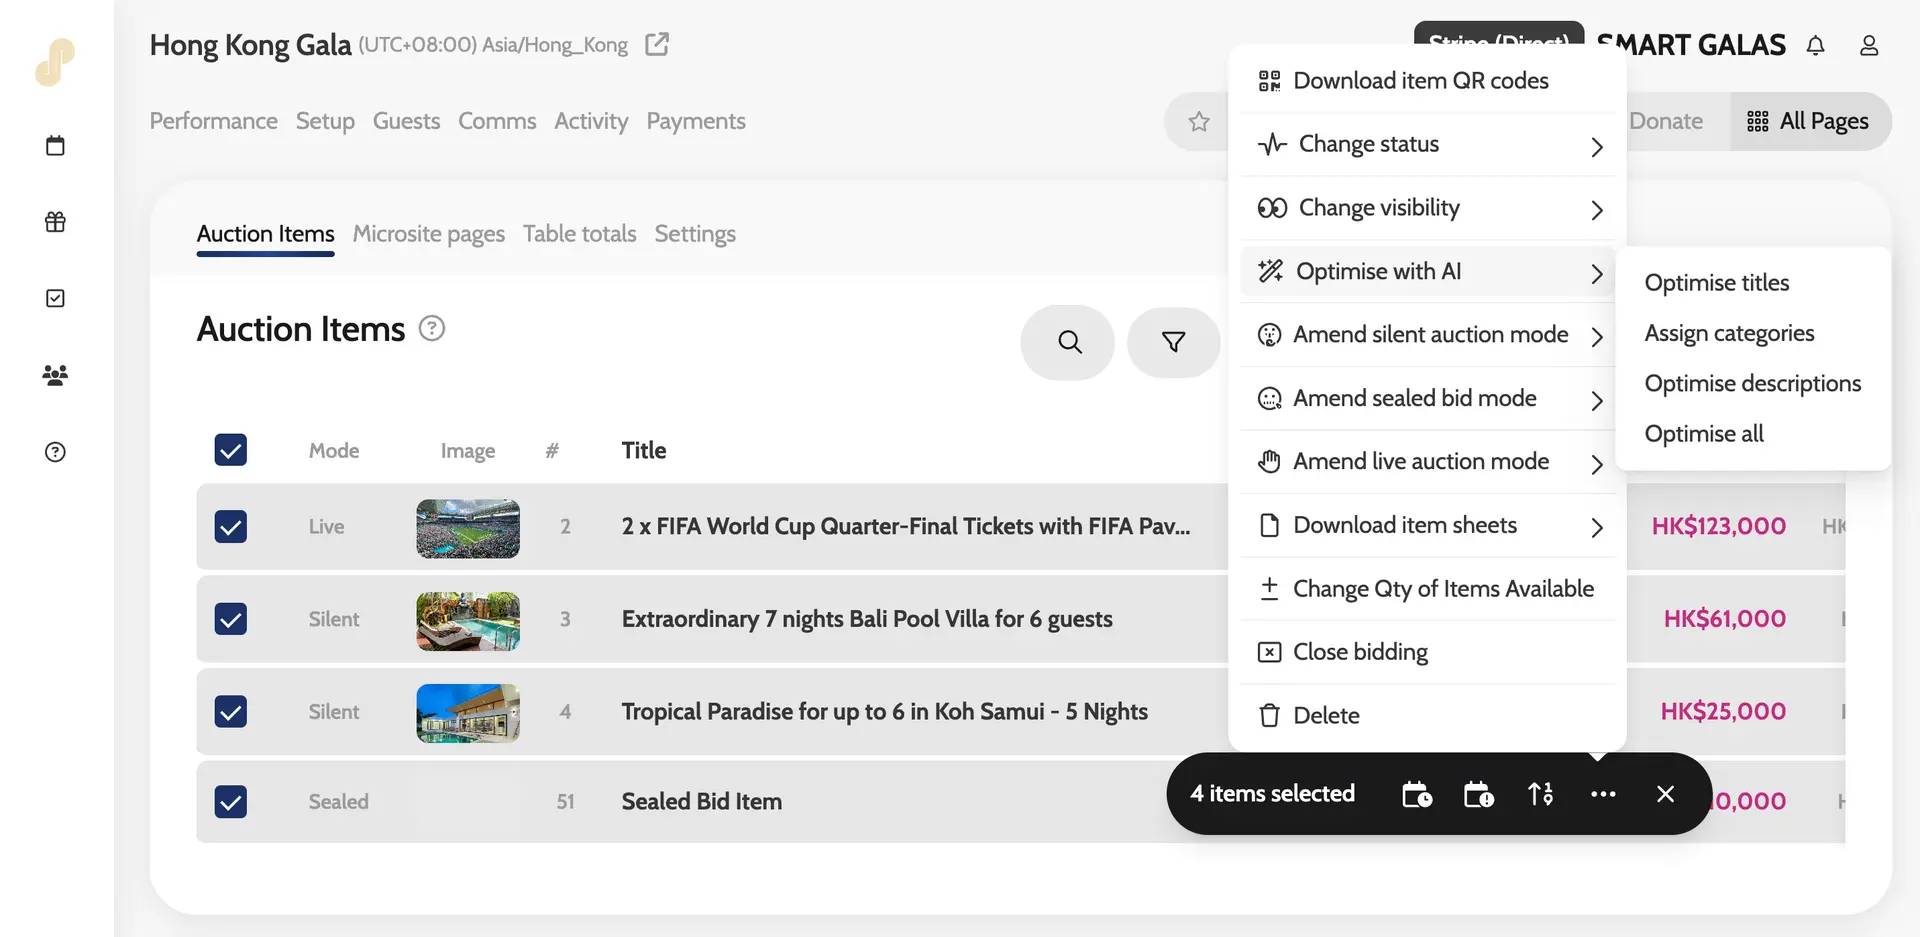1920x937 pixels.
Task: Open external link icon next to Hong Kong Gala
Action: click(x=657, y=45)
